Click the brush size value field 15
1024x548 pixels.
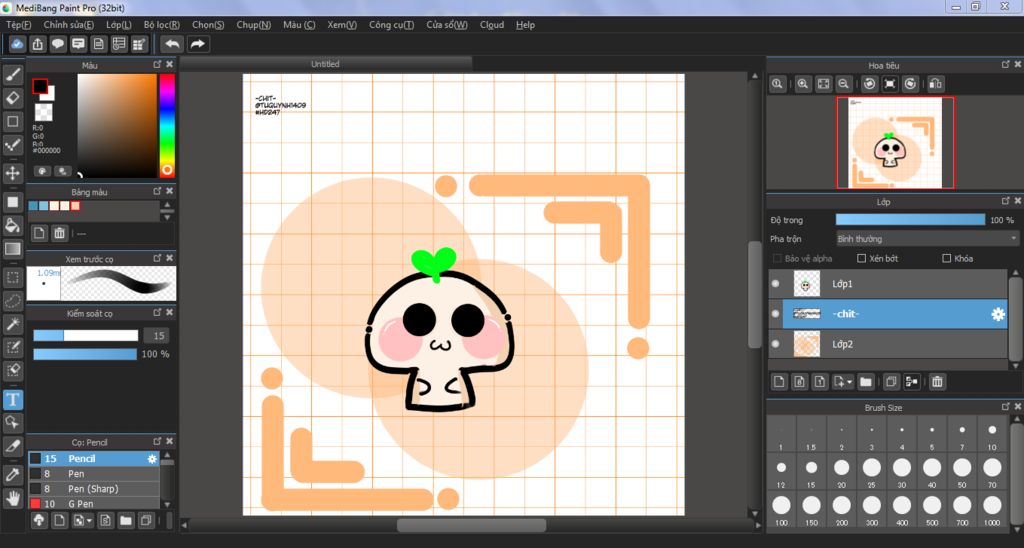pyautogui.click(x=157, y=336)
